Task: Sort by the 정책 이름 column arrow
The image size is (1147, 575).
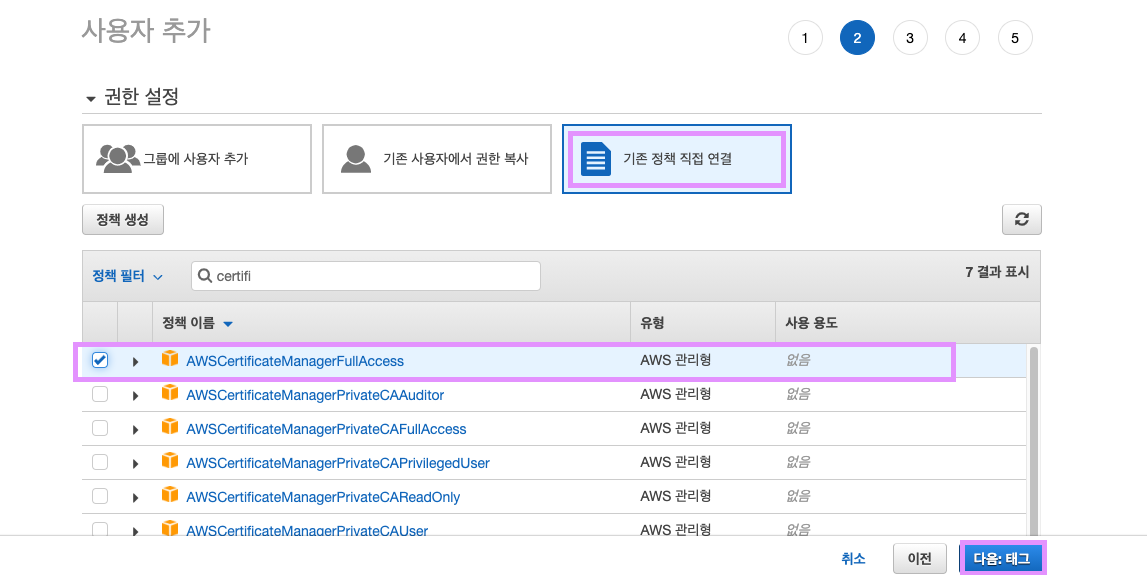Action: pos(227,323)
